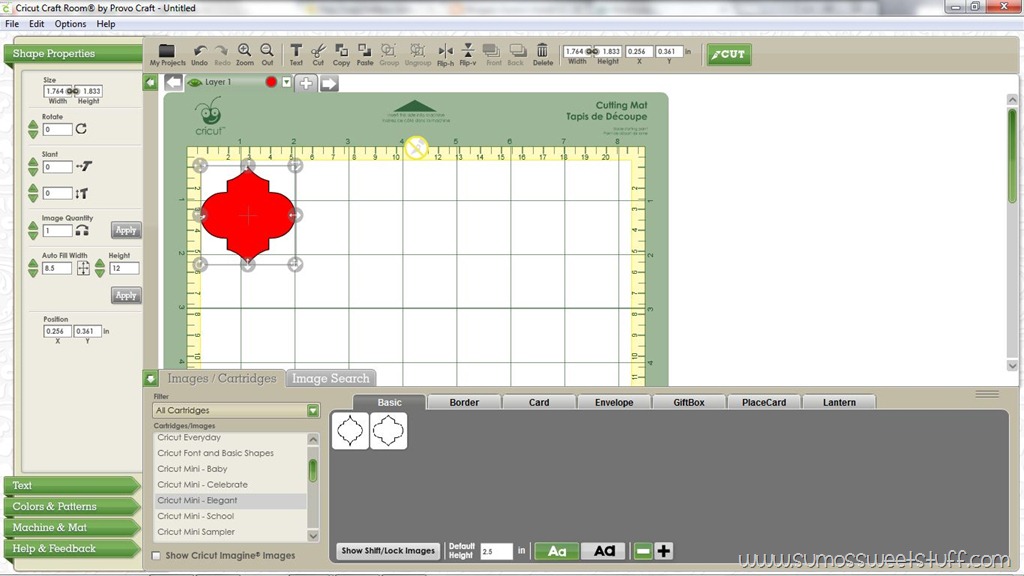Click the rotate arrow icon beside Rotate field
The width and height of the screenshot is (1024, 576).
(81, 129)
